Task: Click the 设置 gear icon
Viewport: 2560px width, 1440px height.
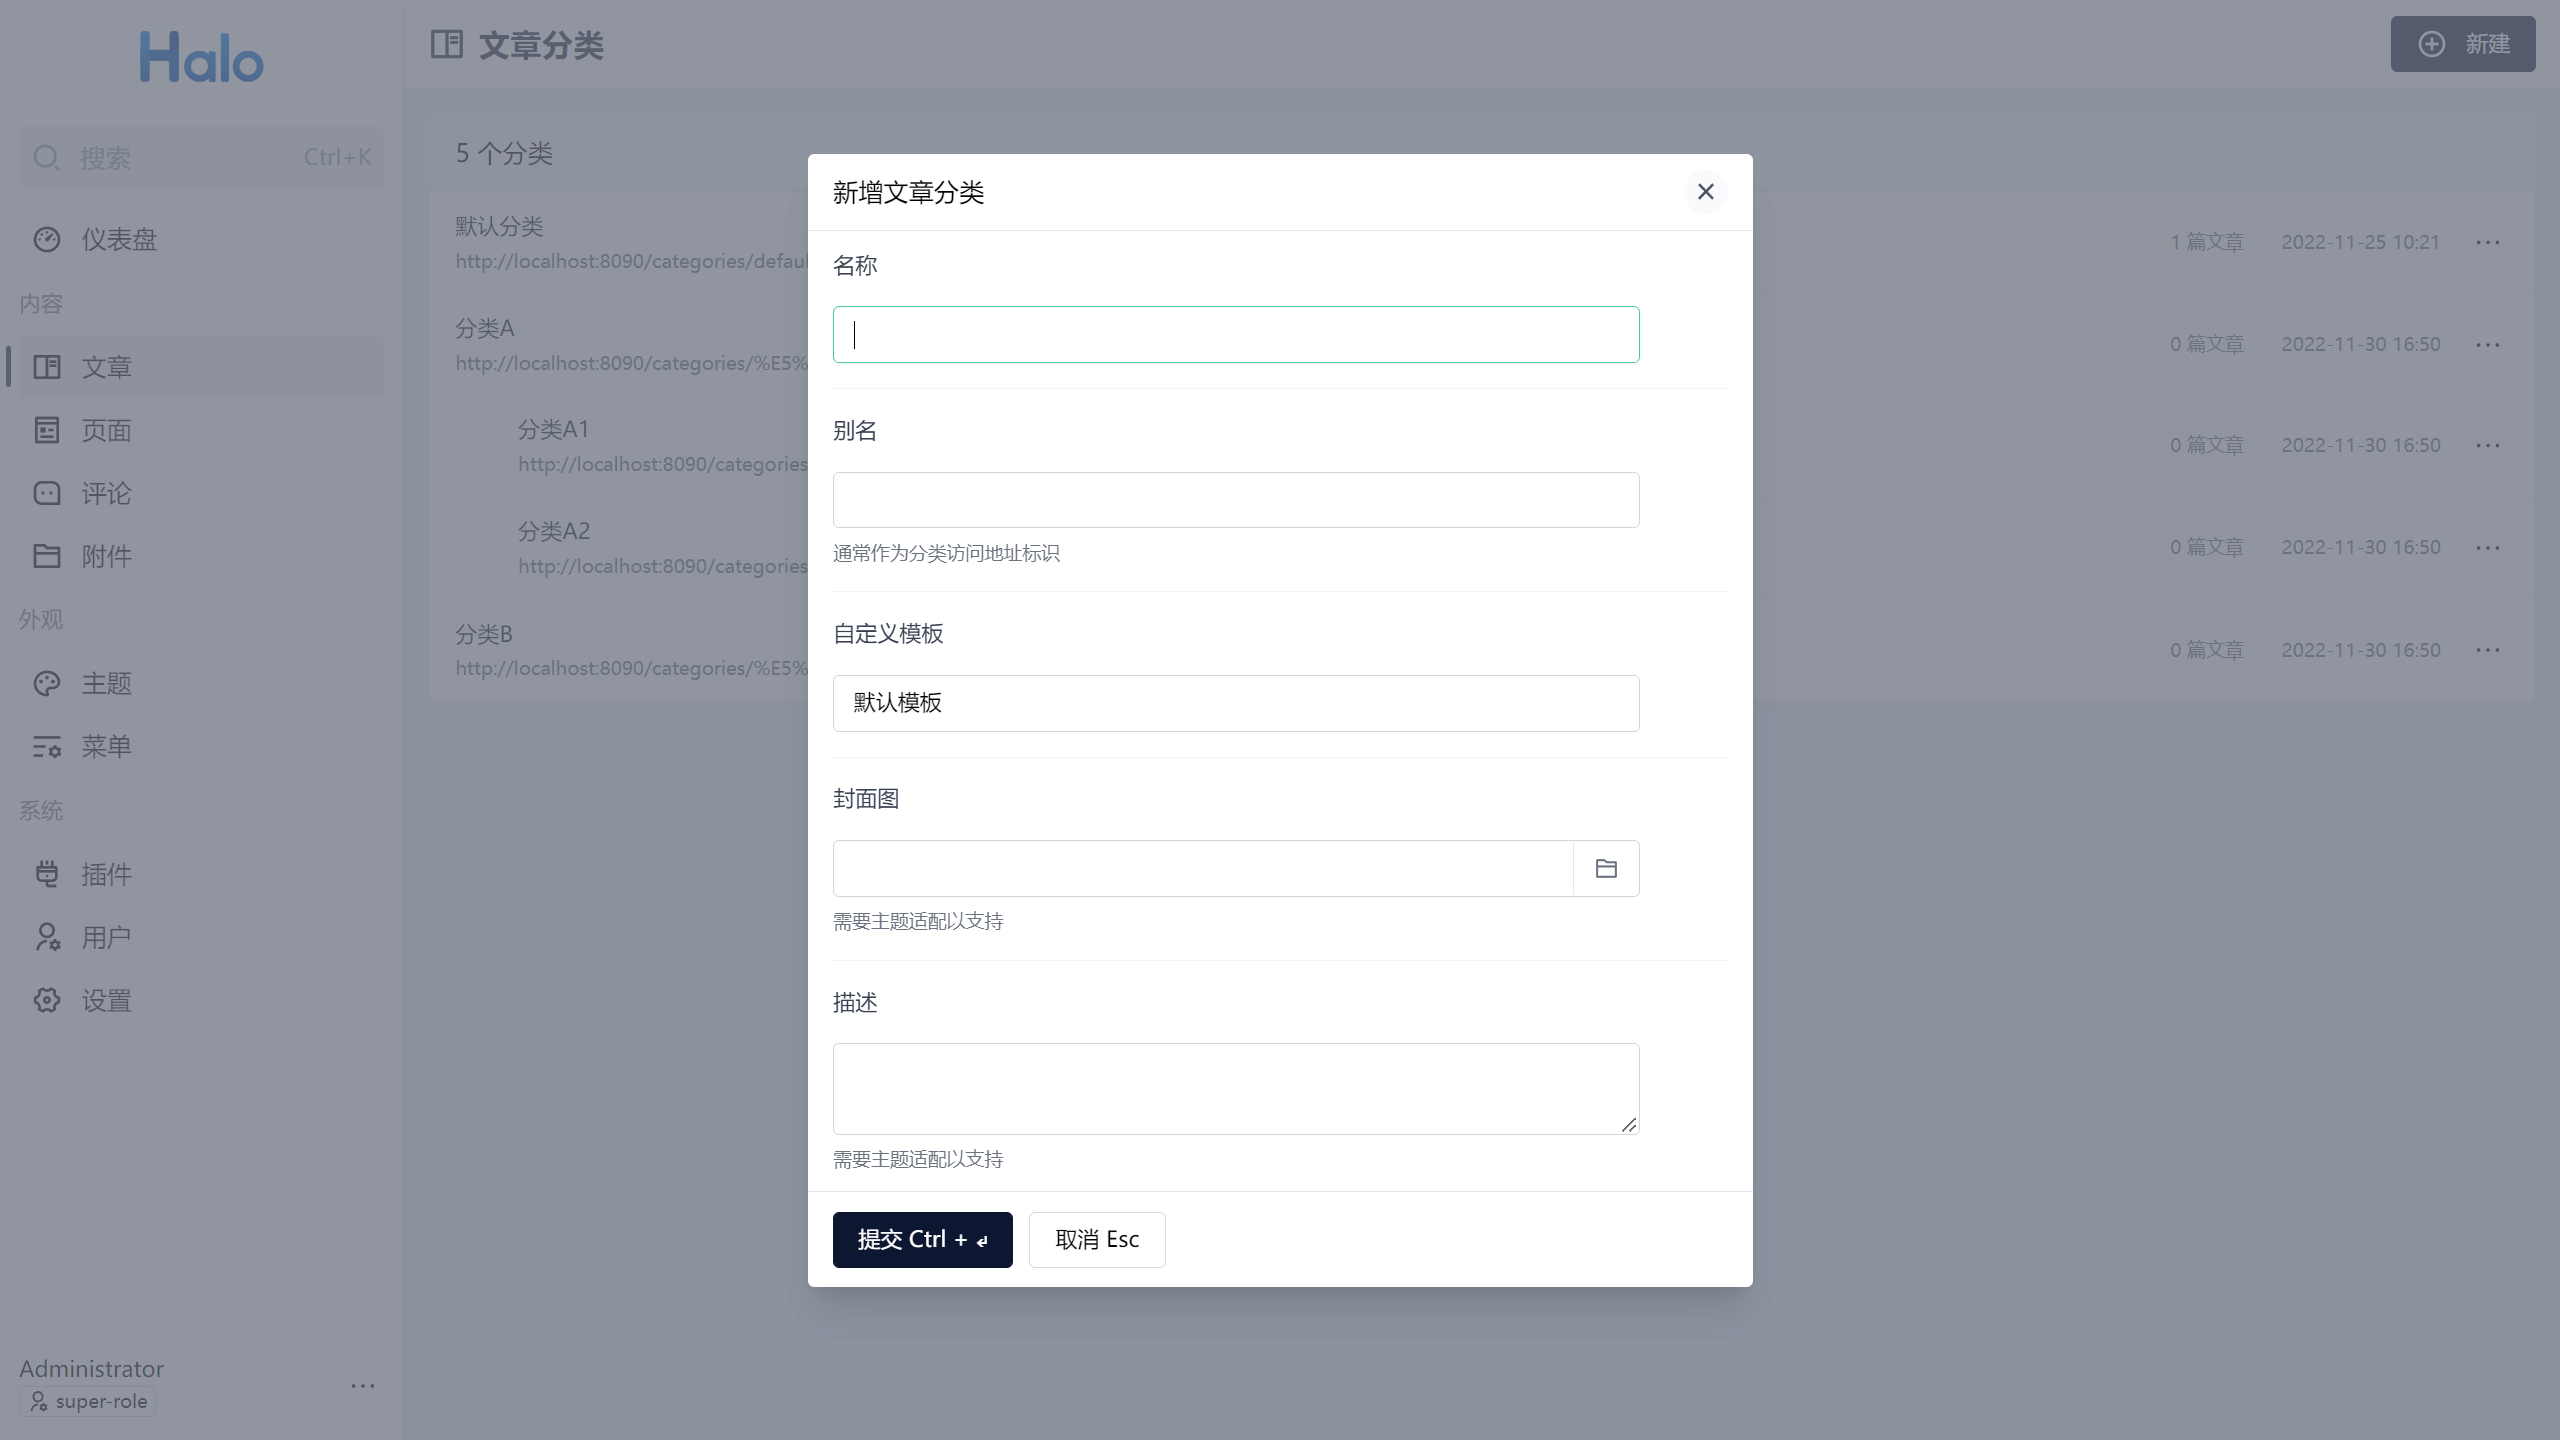Action: pos(47,1000)
